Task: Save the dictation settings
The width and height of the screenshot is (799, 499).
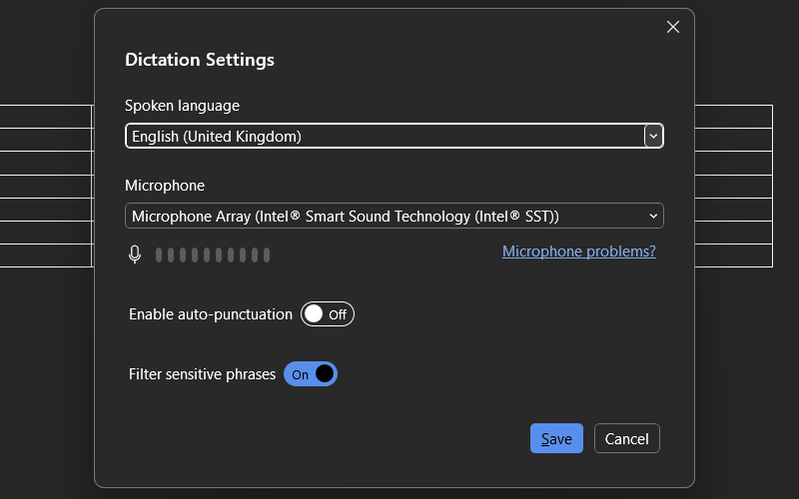Action: tap(556, 439)
